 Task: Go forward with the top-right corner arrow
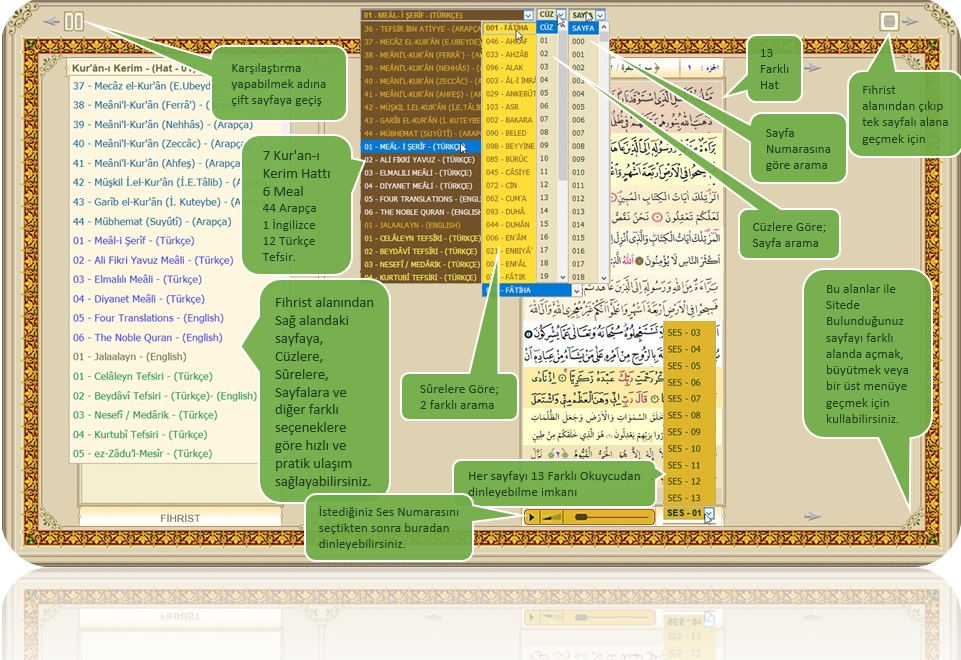click(911, 21)
